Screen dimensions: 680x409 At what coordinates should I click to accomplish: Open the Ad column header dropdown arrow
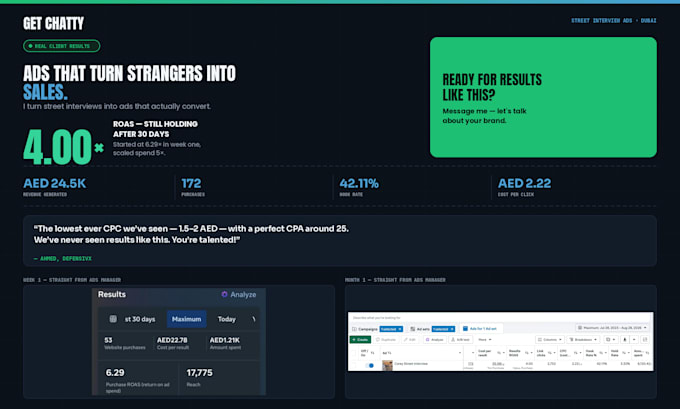click(460, 353)
